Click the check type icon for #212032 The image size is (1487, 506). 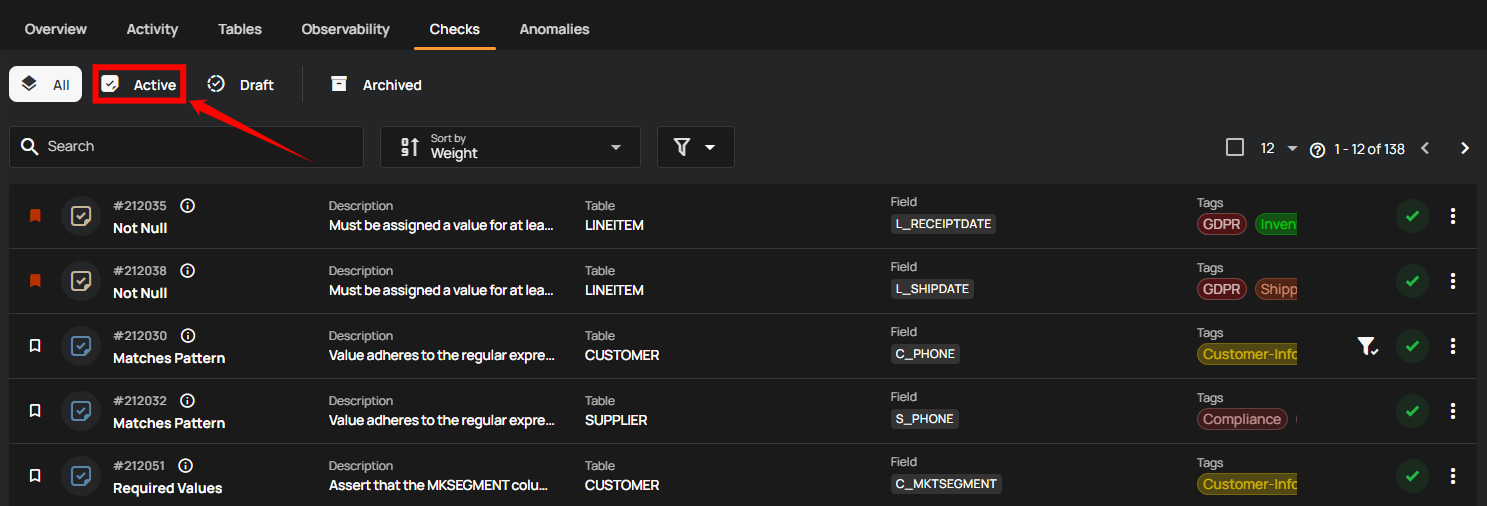[x=81, y=410]
